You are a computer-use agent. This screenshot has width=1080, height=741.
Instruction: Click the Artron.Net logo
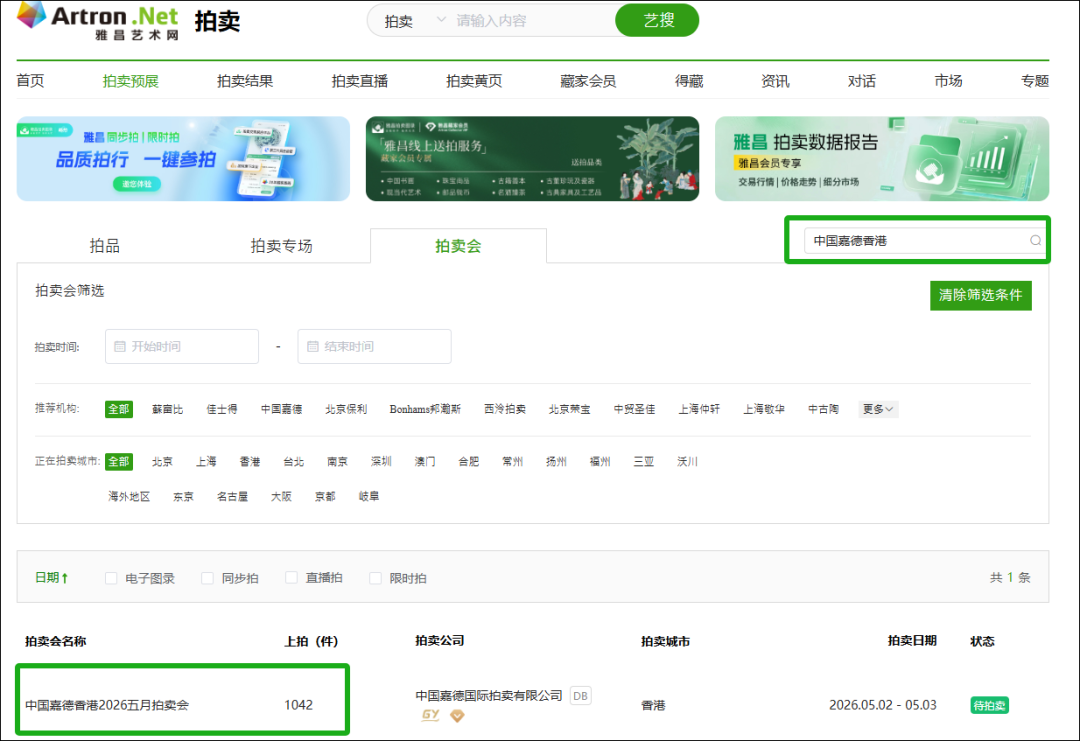click(98, 21)
